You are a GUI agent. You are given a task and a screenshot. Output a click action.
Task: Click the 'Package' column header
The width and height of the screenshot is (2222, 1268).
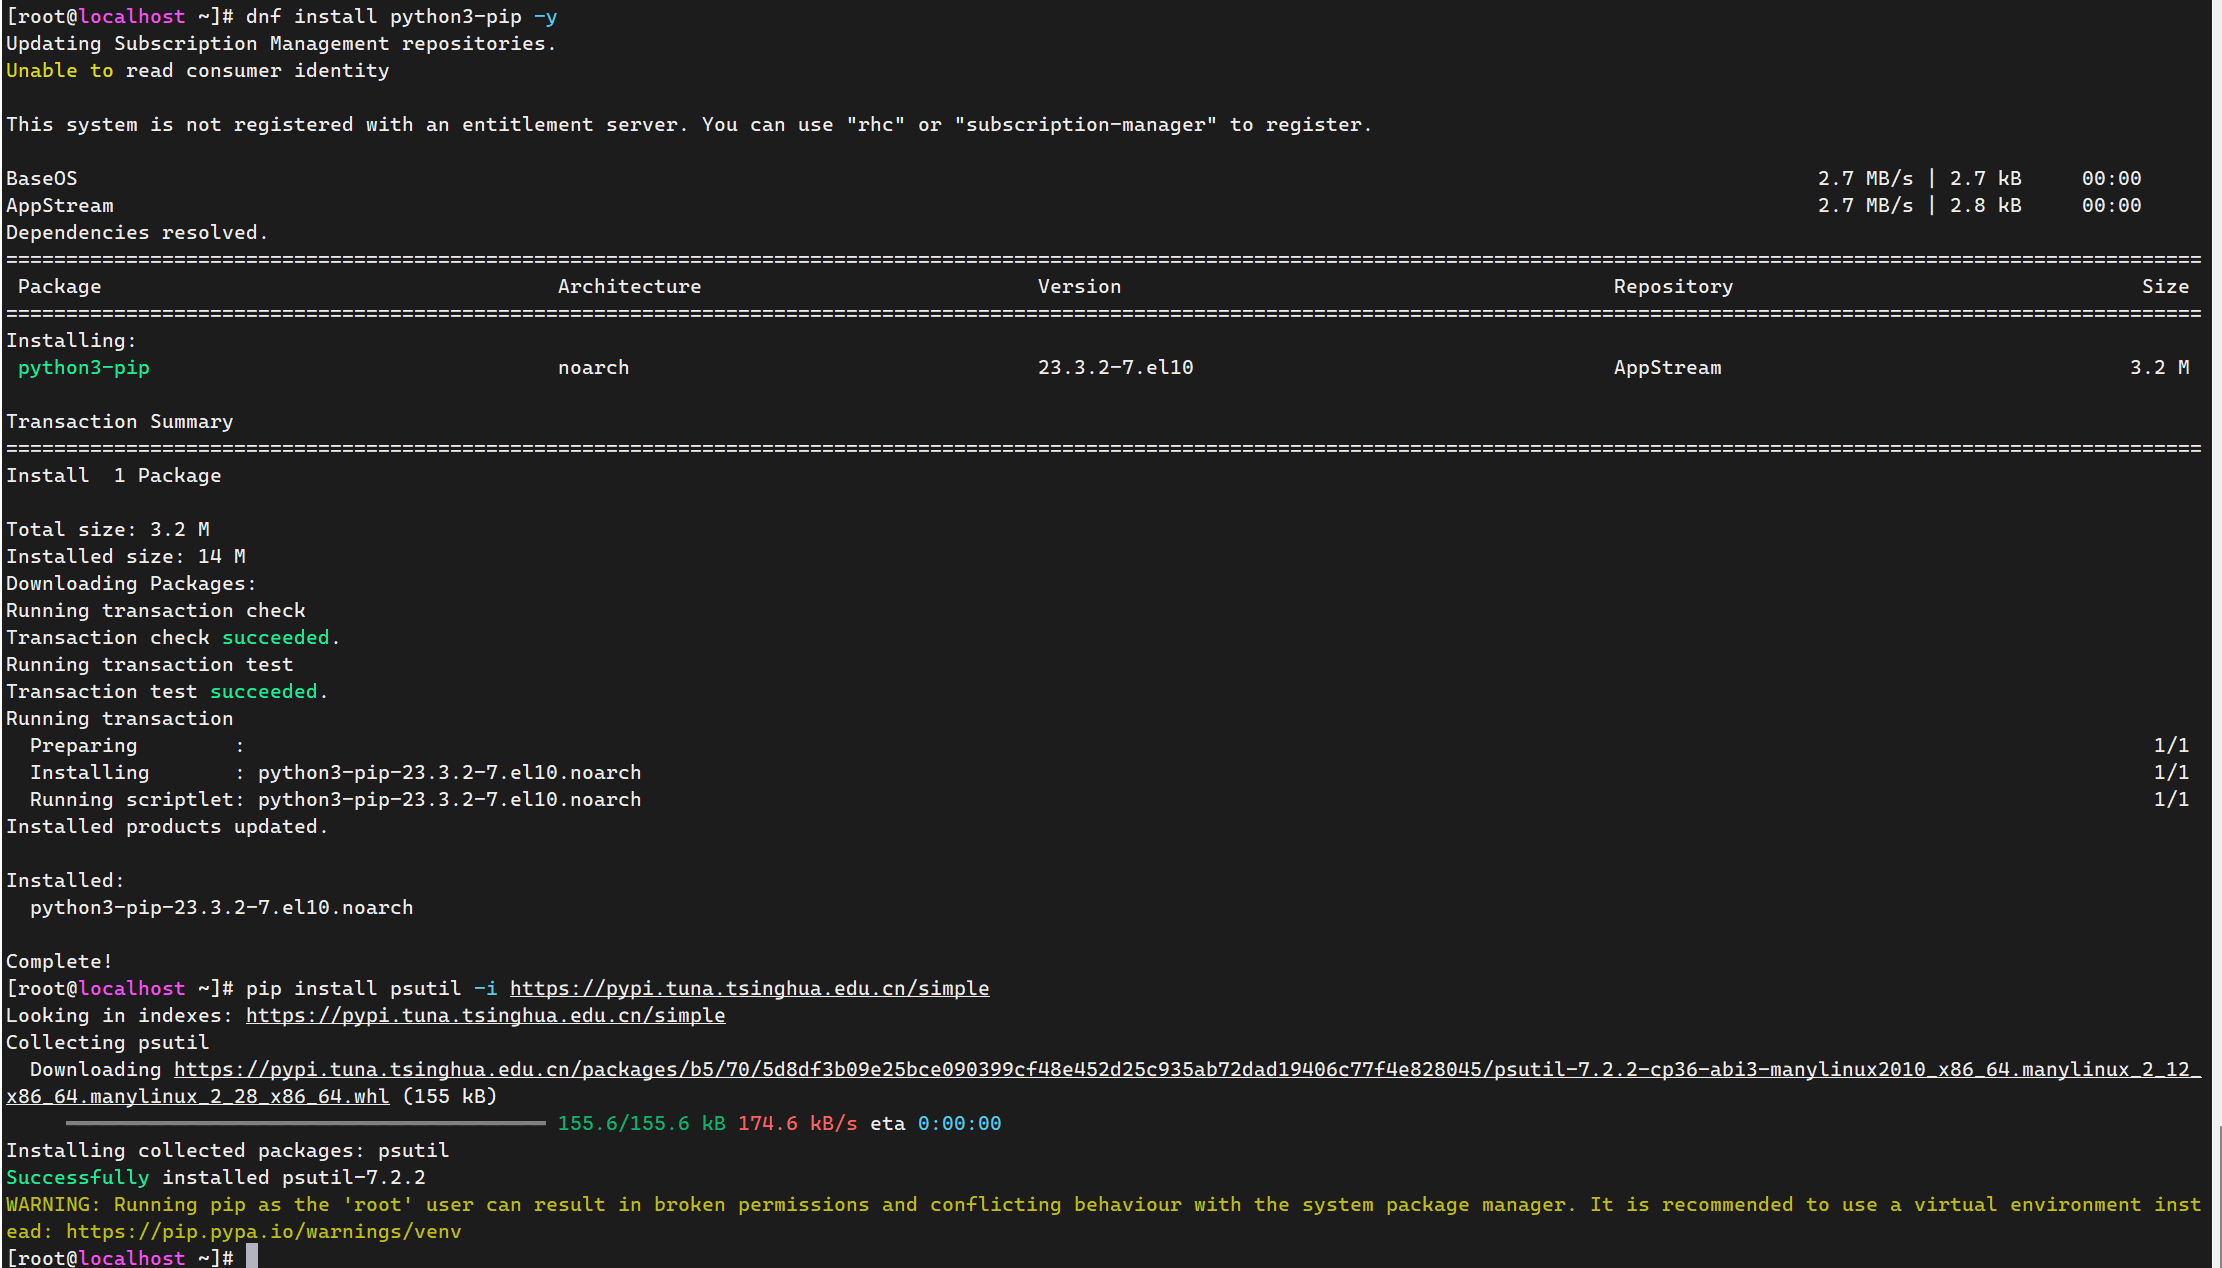pyautogui.click(x=59, y=286)
